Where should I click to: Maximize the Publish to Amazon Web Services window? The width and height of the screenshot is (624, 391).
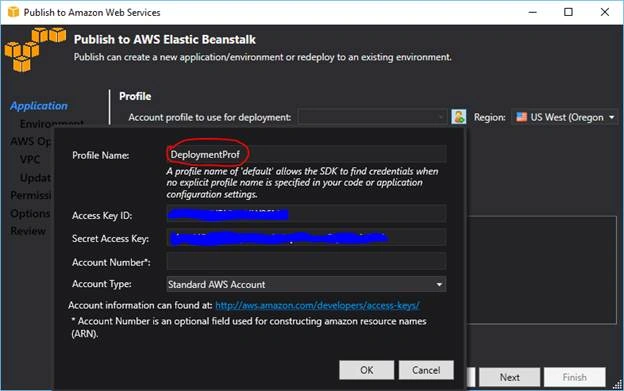(x=568, y=12)
